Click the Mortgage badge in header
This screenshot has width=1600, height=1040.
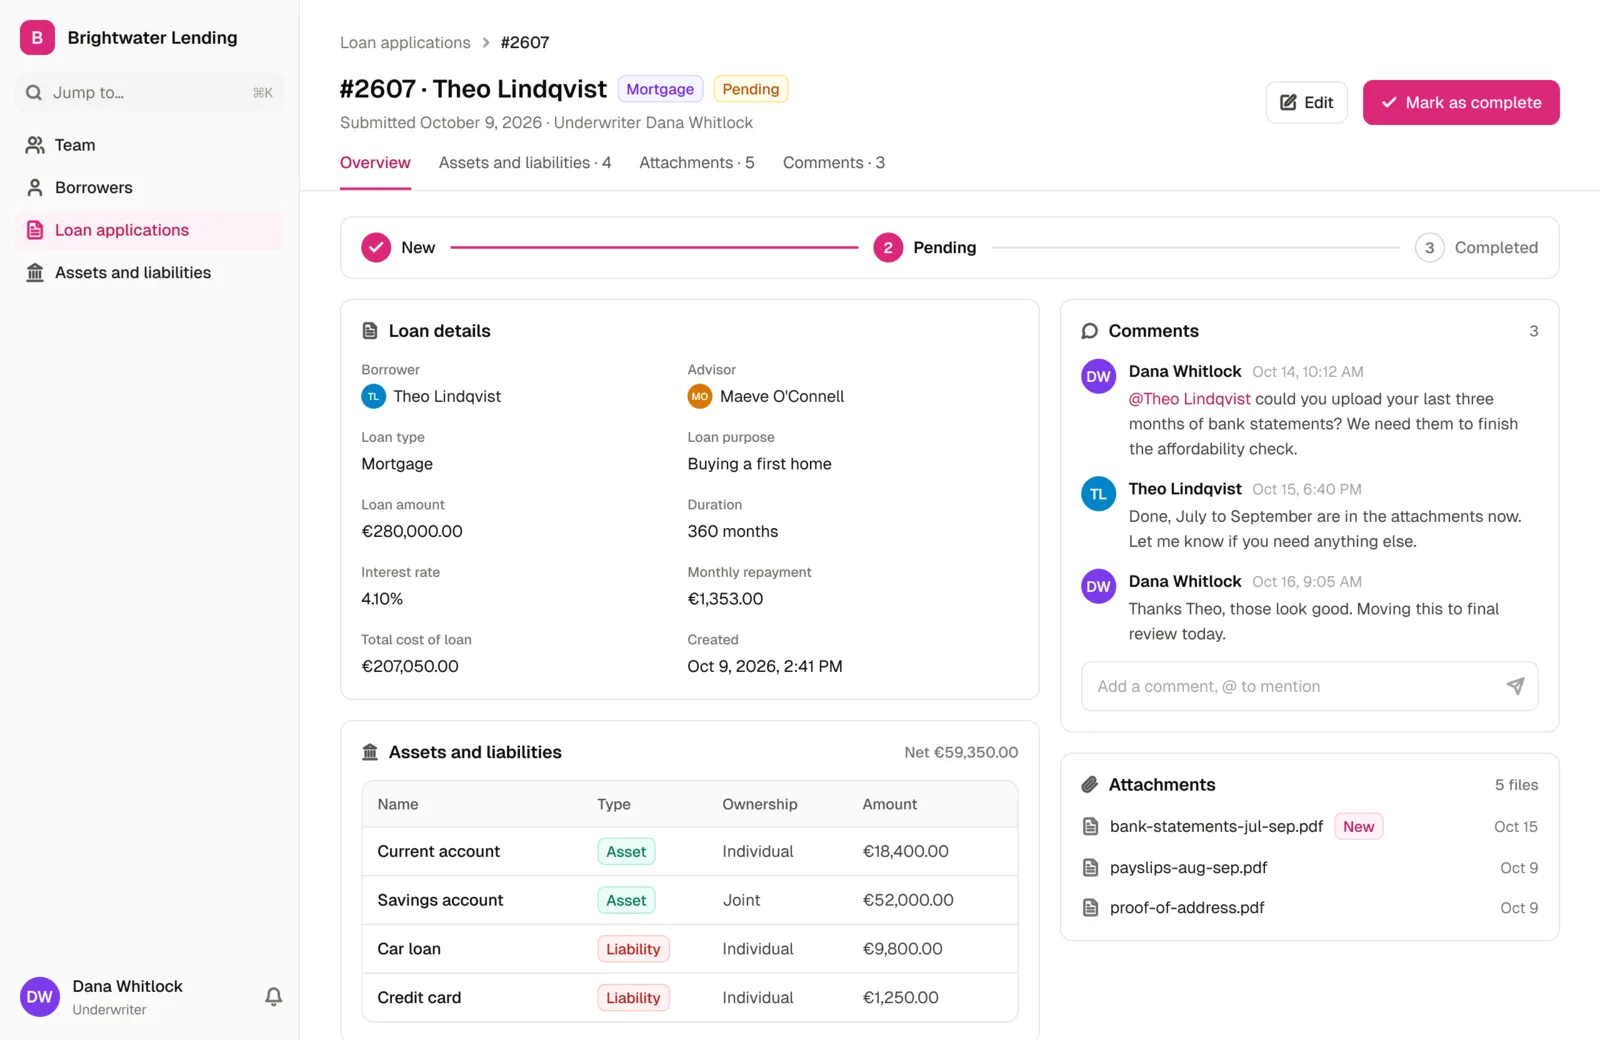660,89
